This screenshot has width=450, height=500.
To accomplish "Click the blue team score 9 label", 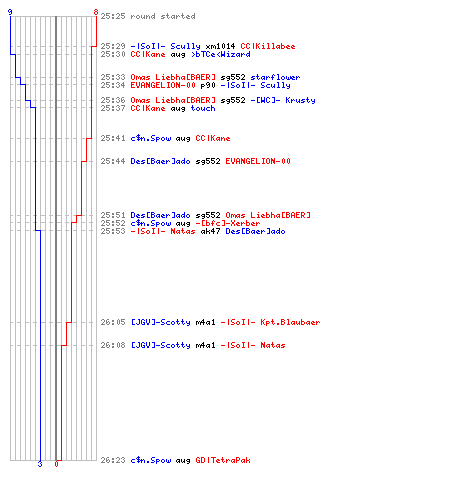I will point(10,12).
